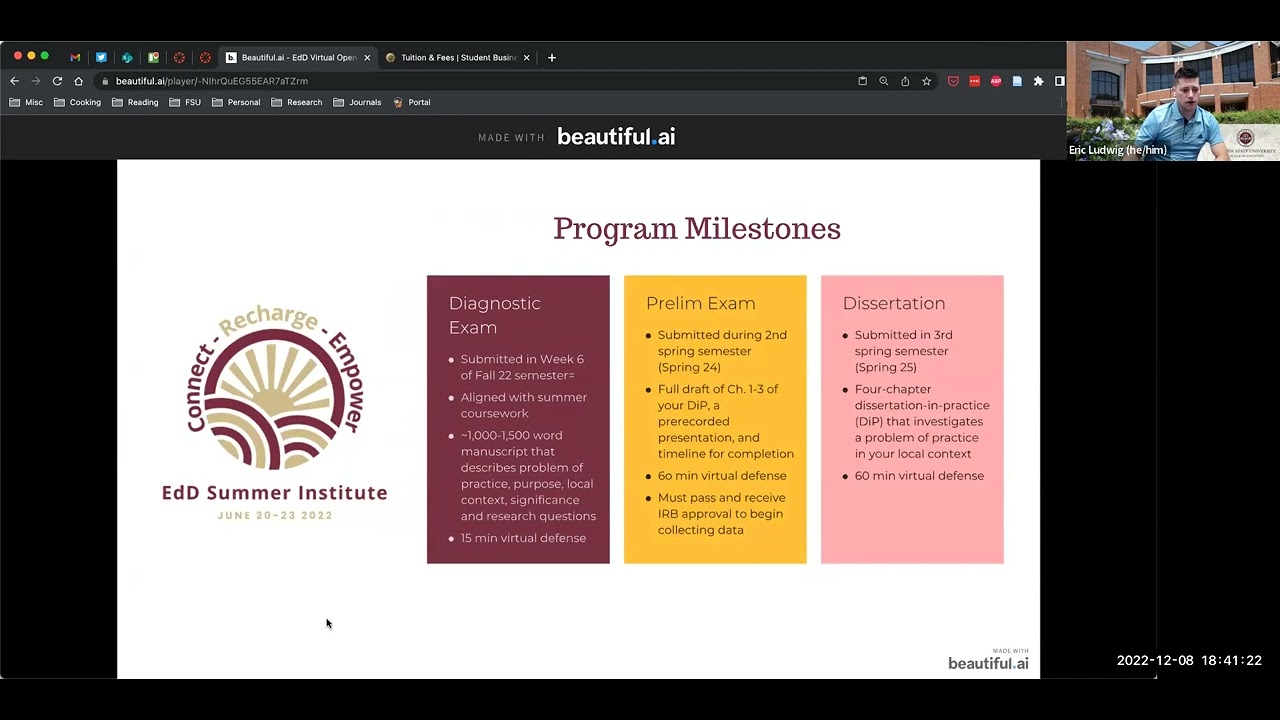Click the June 20-23 2022 date text
The image size is (1280, 720).
[274, 515]
